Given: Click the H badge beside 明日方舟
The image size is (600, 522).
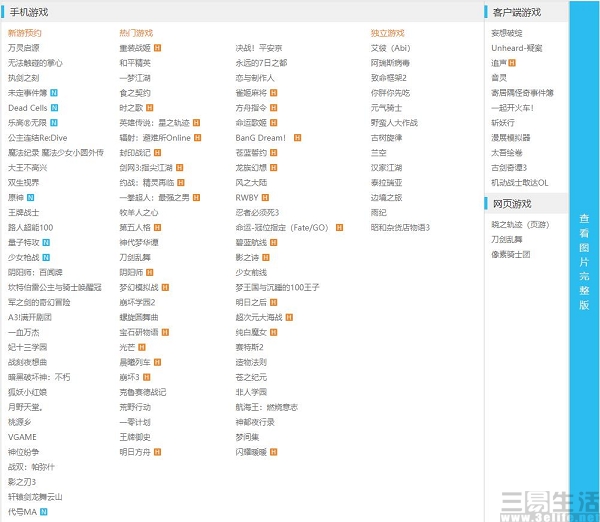Looking at the screenshot, I should click(157, 452).
